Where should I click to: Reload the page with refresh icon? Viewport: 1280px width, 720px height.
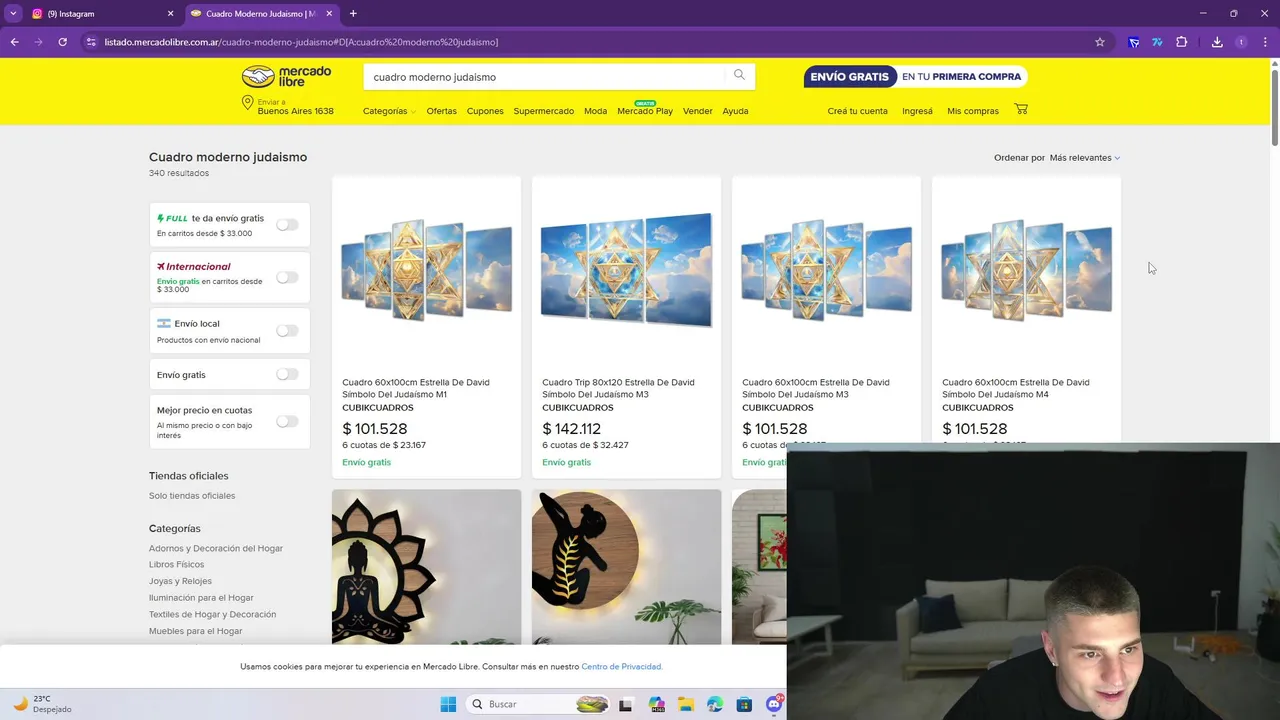[62, 42]
